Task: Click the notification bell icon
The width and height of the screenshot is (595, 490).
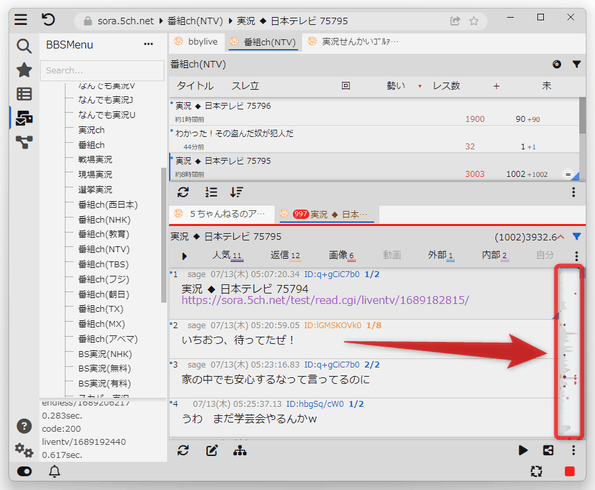Action: [54, 471]
